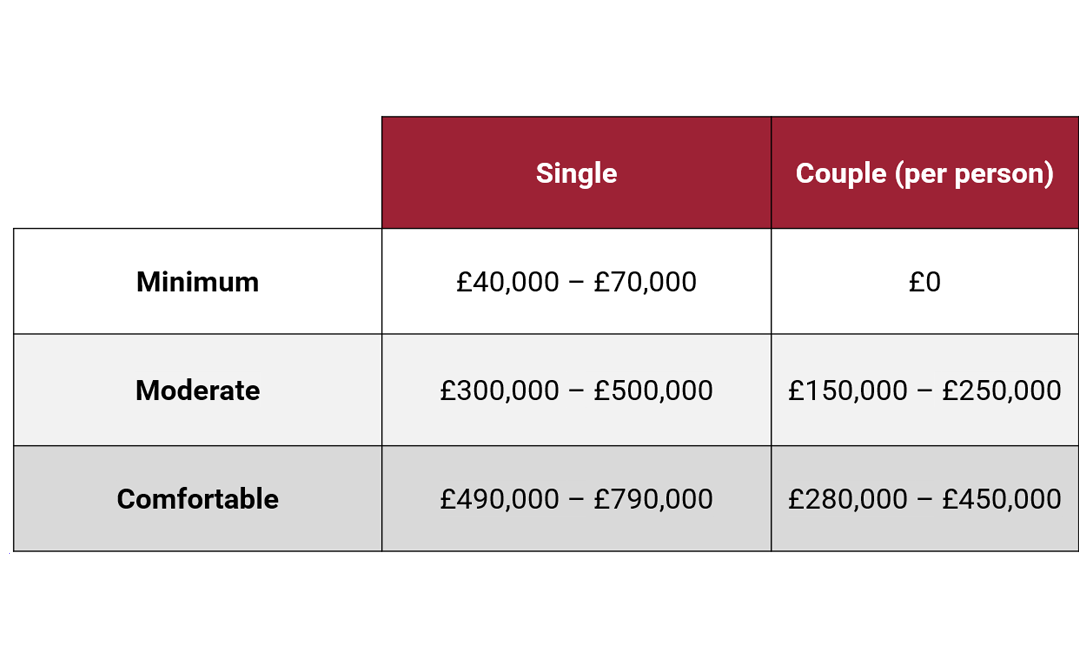Click the £490,000 – £790,000 cell
This screenshot has width=1086, height=650.
point(576,499)
